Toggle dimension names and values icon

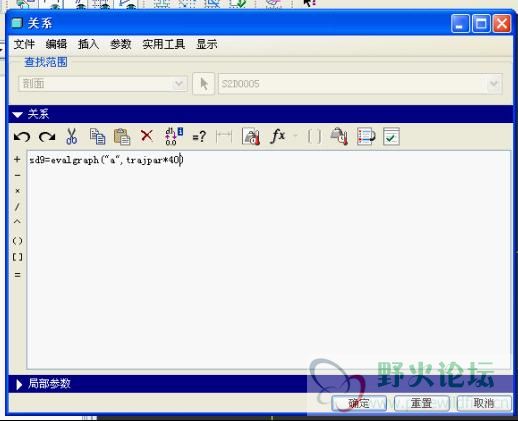(x=174, y=136)
